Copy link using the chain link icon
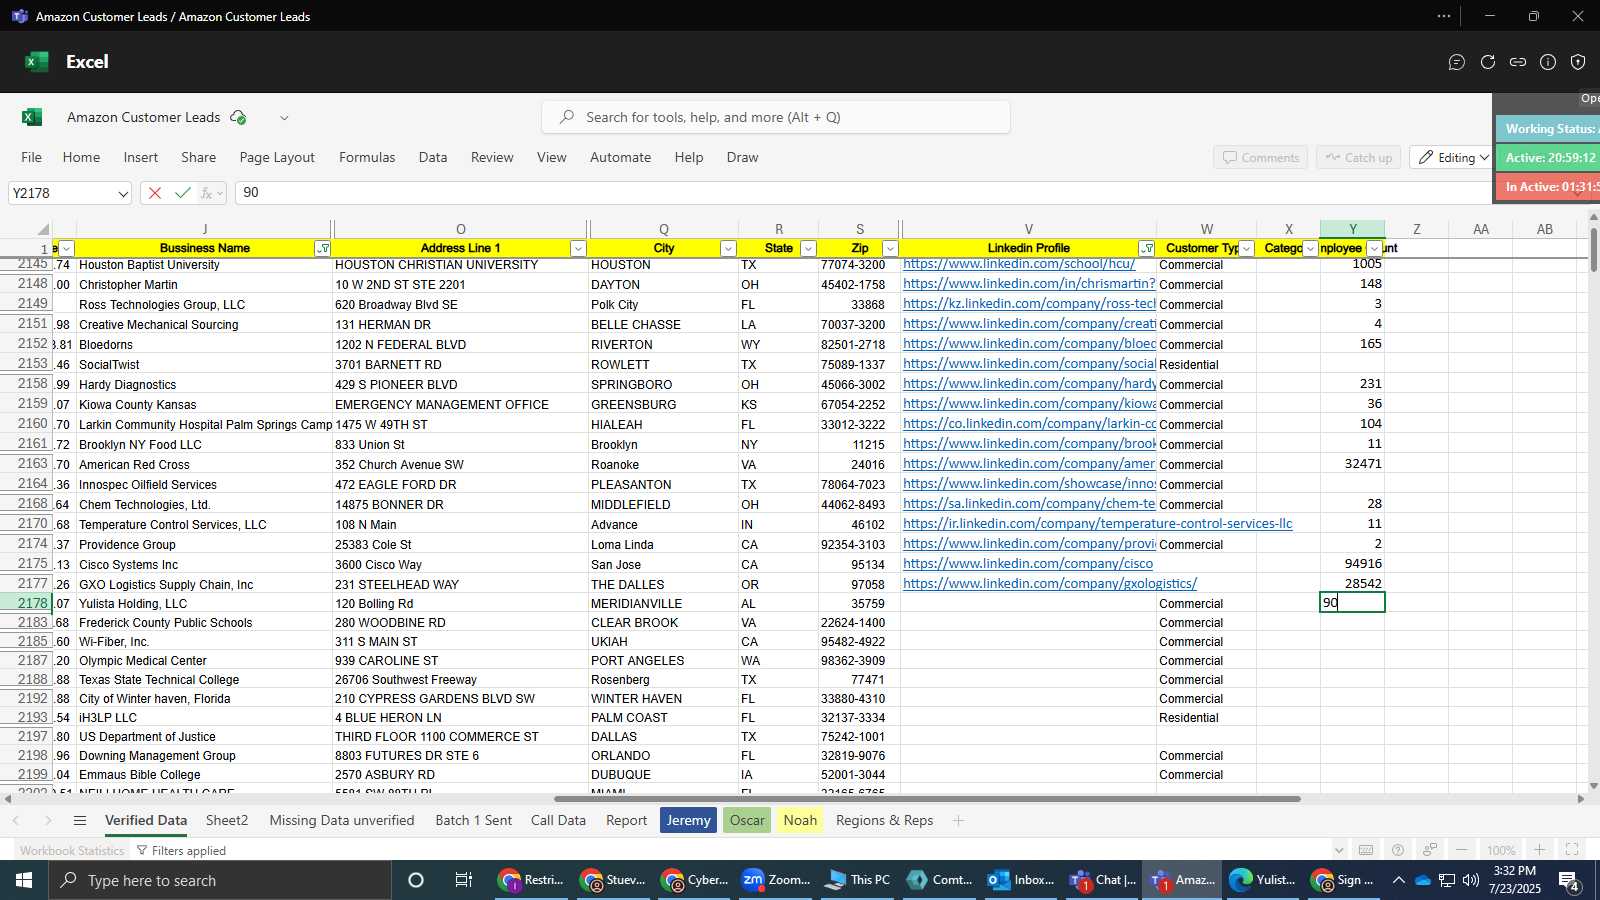 [x=1518, y=62]
